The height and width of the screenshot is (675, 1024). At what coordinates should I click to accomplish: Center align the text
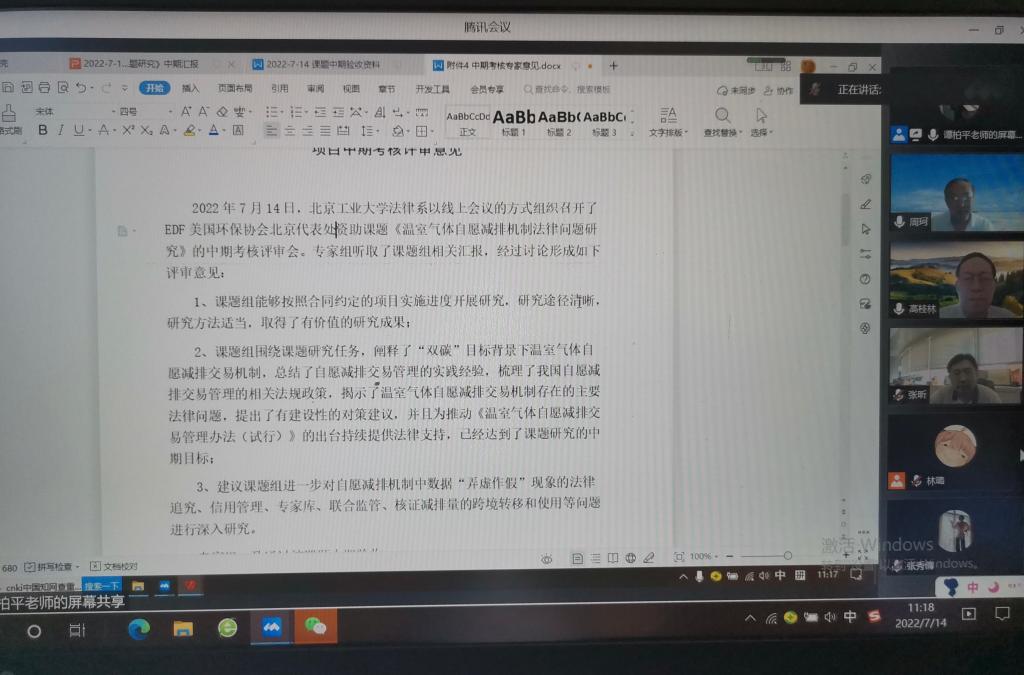point(289,131)
